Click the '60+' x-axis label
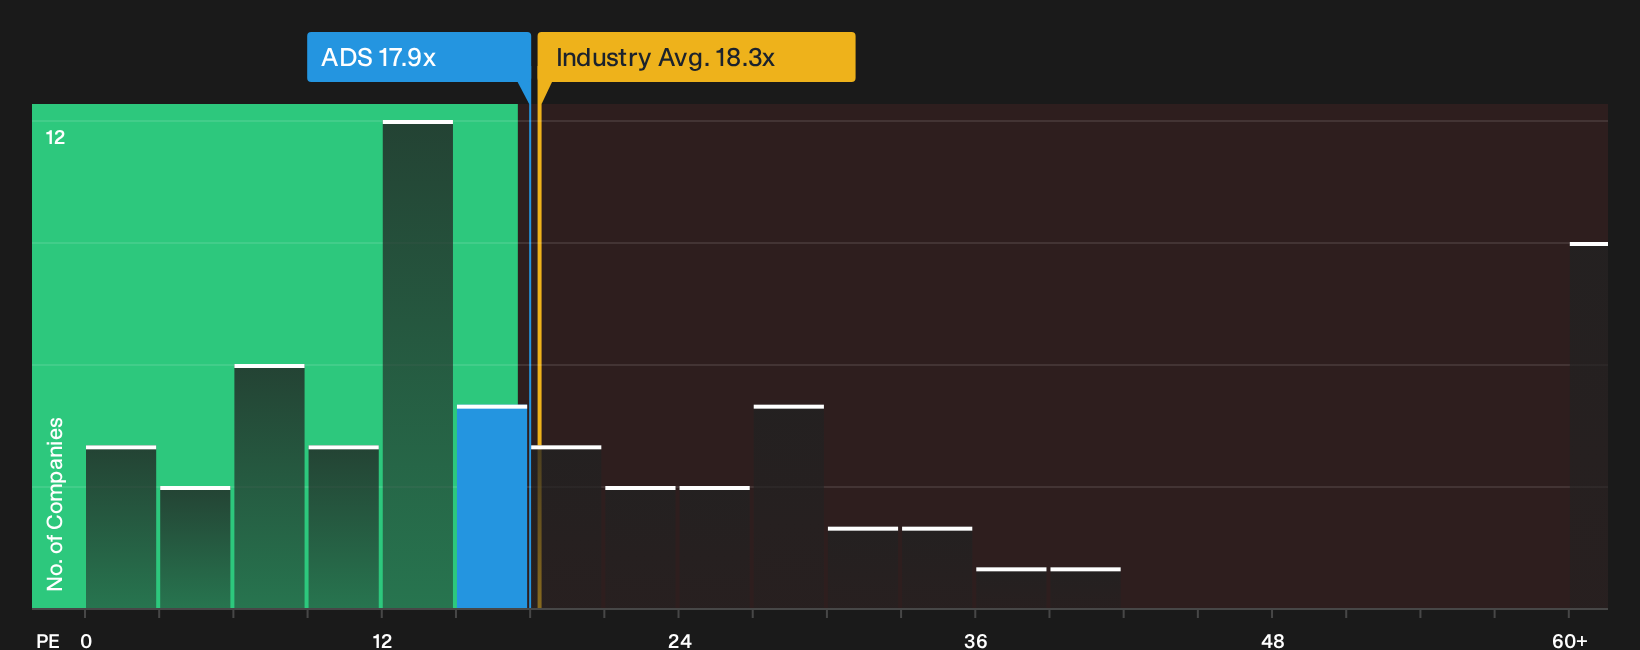 click(1569, 641)
